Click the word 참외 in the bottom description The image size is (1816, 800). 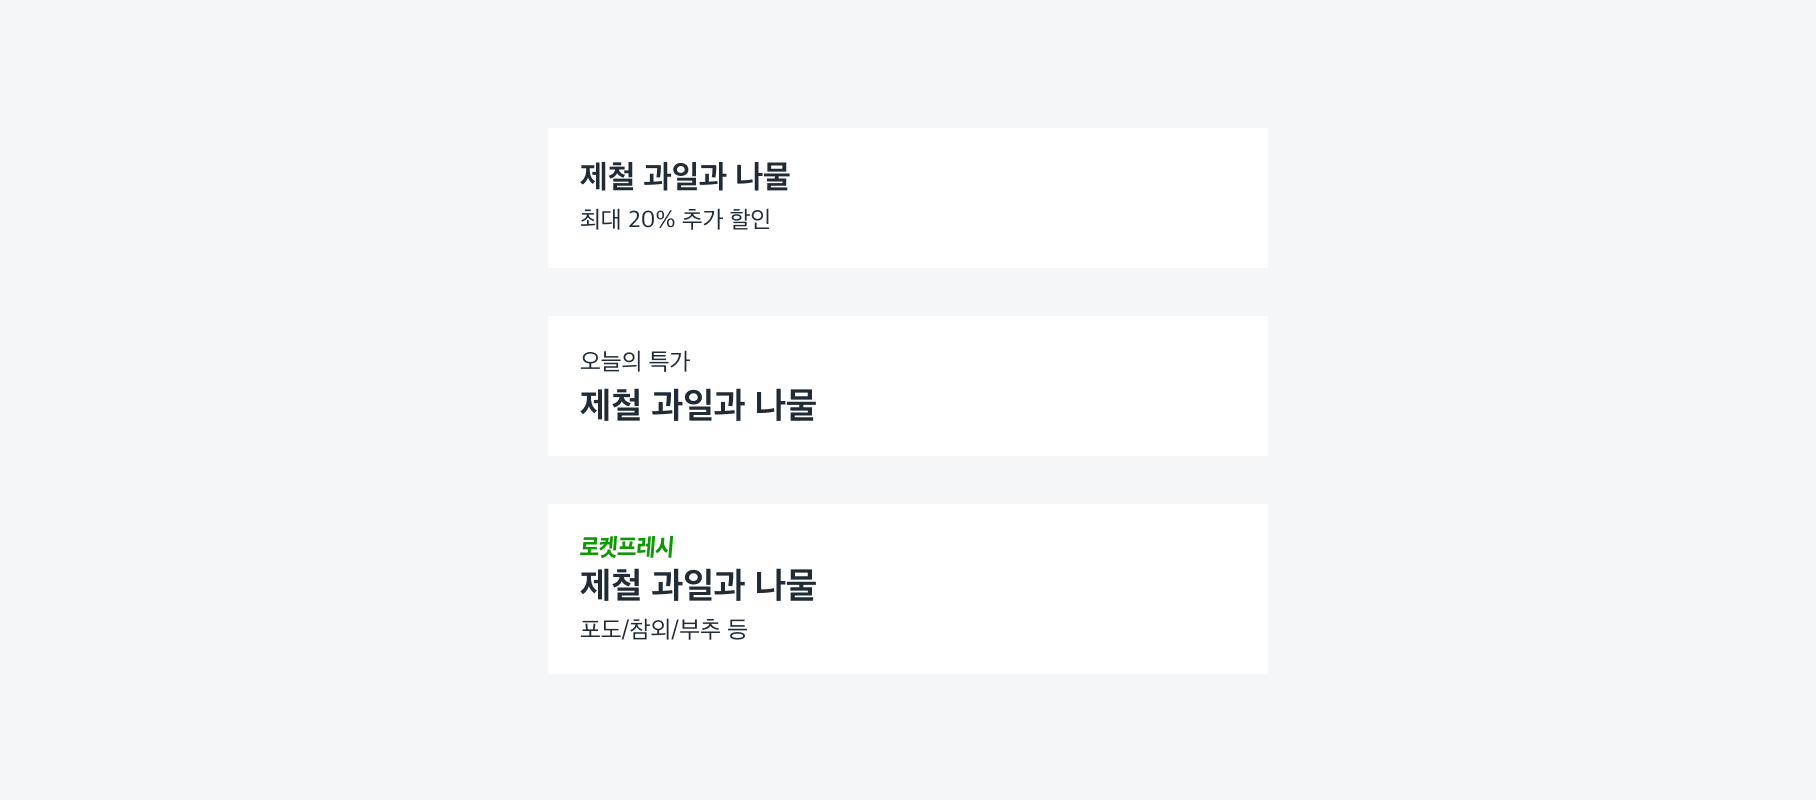649,629
